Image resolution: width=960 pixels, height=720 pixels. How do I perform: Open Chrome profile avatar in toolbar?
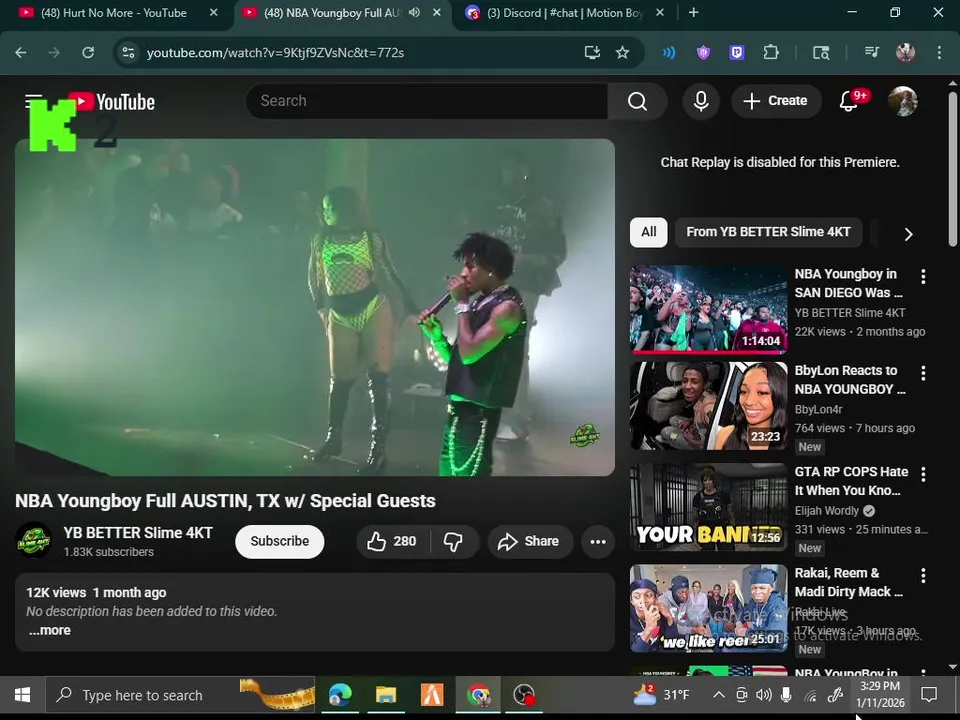pyautogui.click(x=906, y=53)
